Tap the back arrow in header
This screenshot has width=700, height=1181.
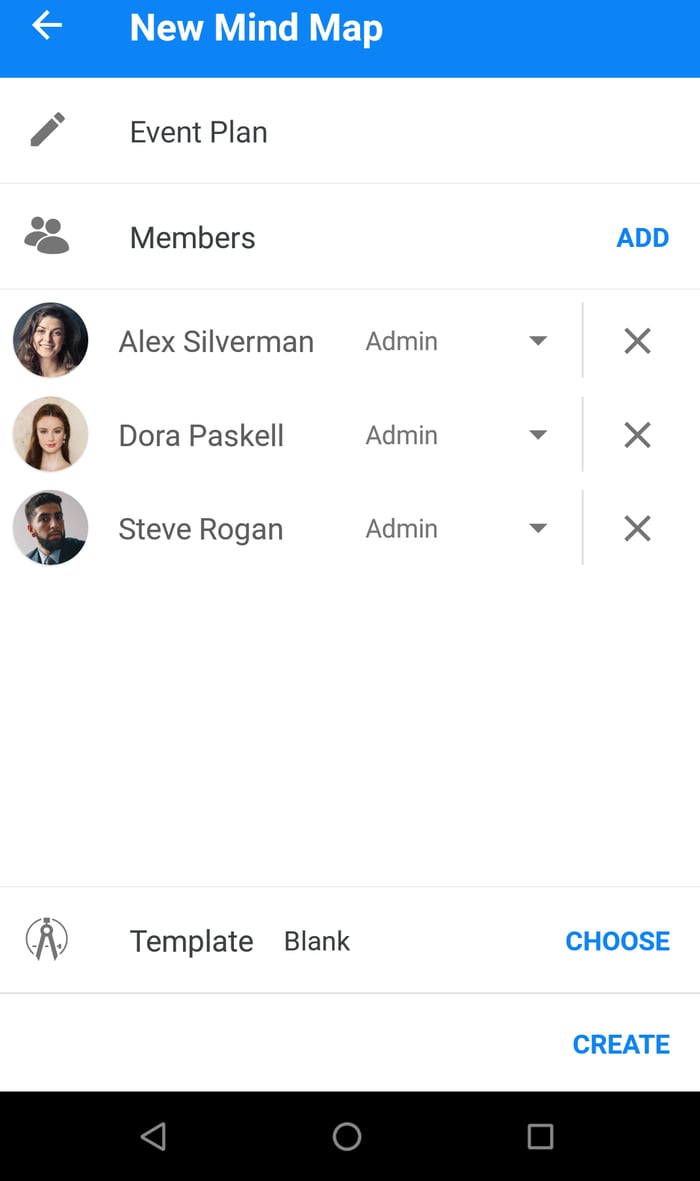point(47,26)
